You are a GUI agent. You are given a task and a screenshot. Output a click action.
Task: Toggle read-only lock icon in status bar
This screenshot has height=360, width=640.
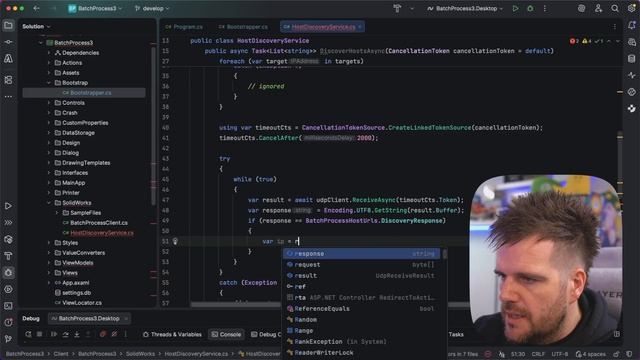pos(616,354)
